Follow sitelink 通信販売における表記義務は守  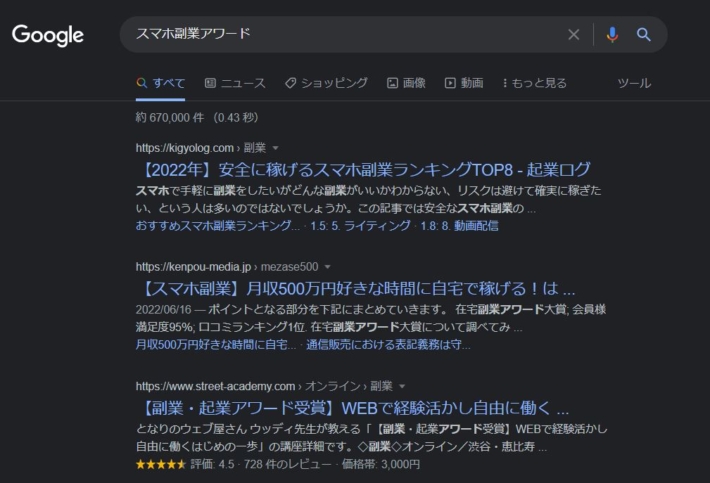coord(389,345)
